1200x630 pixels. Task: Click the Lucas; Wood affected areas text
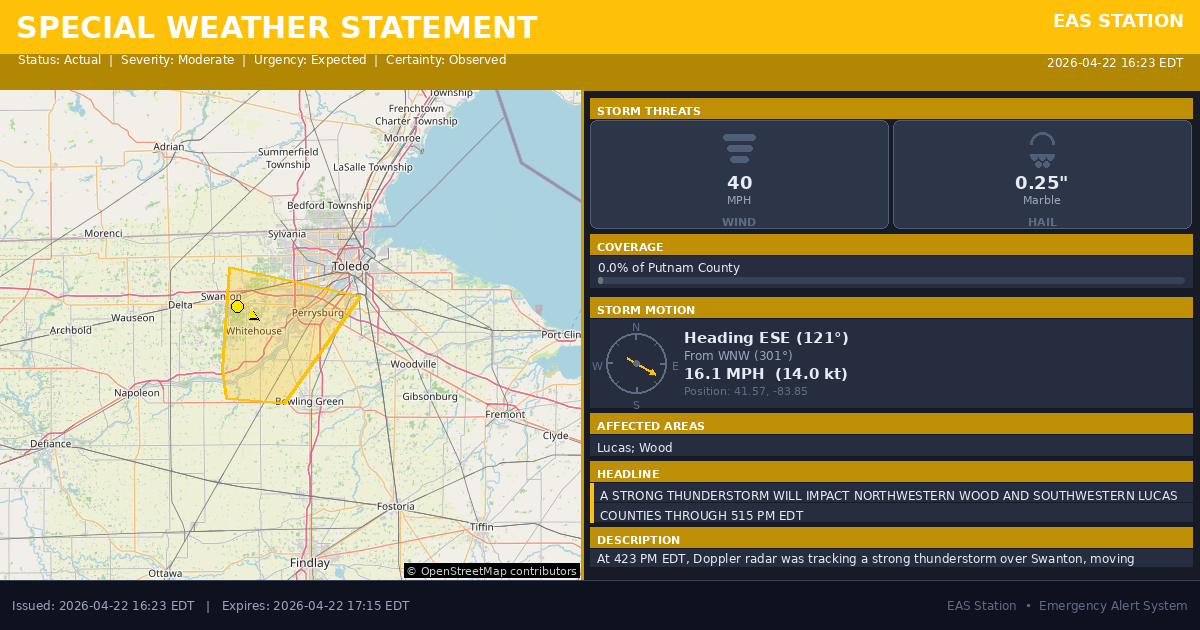point(635,448)
